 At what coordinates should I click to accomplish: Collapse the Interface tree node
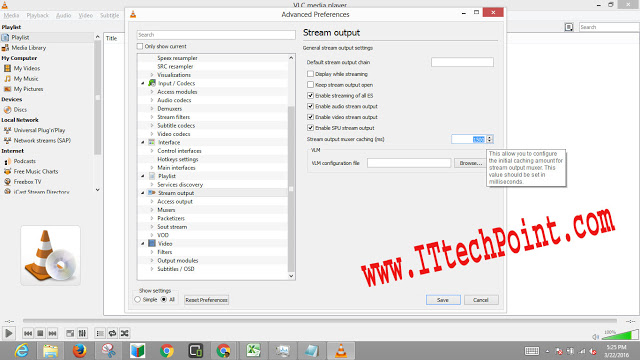pos(143,142)
